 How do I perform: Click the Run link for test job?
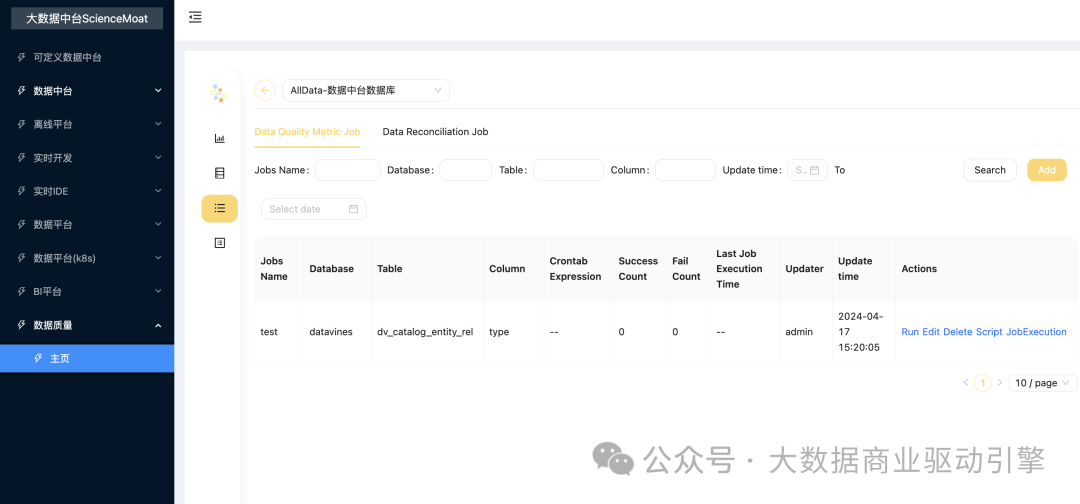coord(909,332)
